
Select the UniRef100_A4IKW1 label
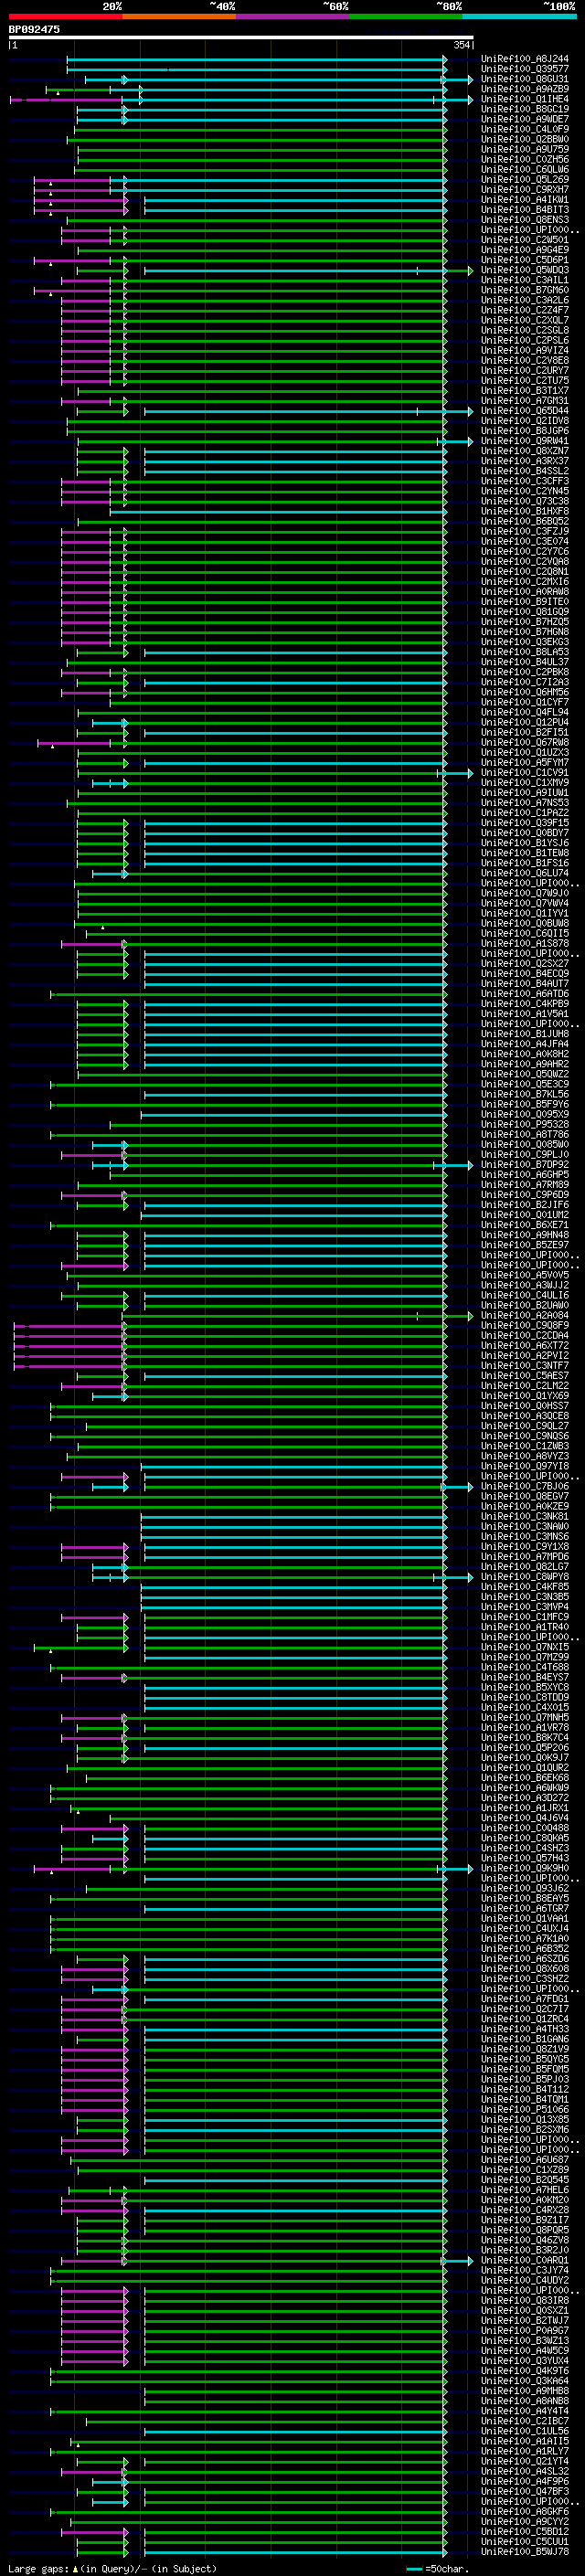(x=525, y=200)
